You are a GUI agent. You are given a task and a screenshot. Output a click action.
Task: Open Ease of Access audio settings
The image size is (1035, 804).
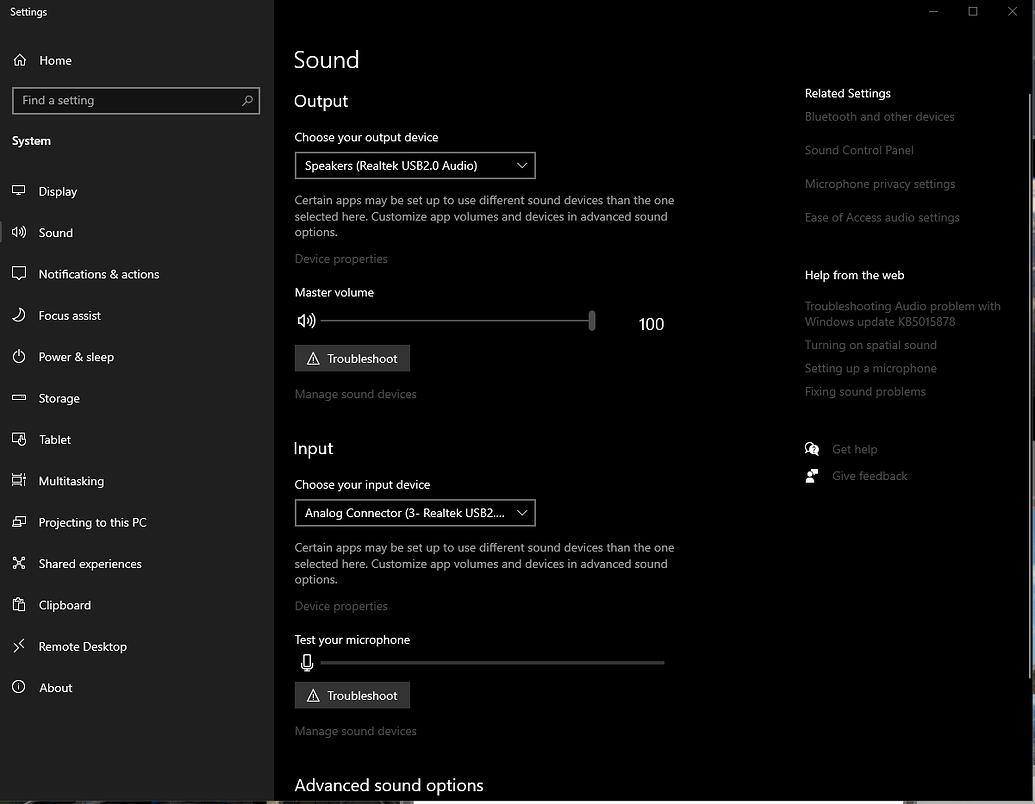tap(882, 218)
